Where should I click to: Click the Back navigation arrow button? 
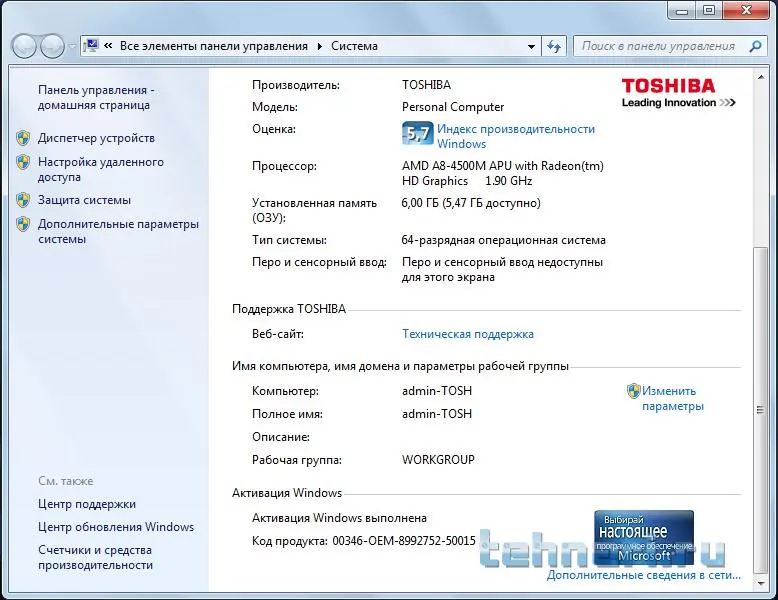point(23,46)
